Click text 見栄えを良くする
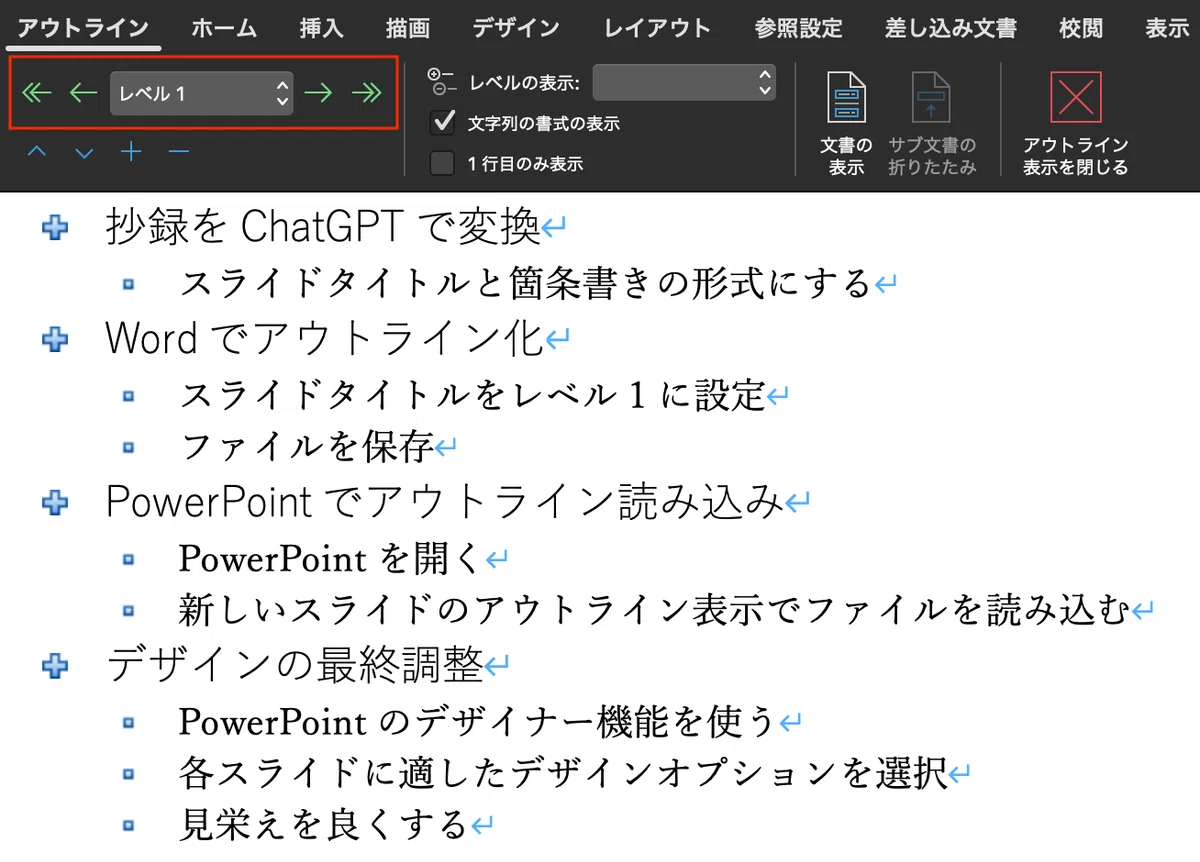Screen dimensions: 1200x862 click(x=325, y=825)
